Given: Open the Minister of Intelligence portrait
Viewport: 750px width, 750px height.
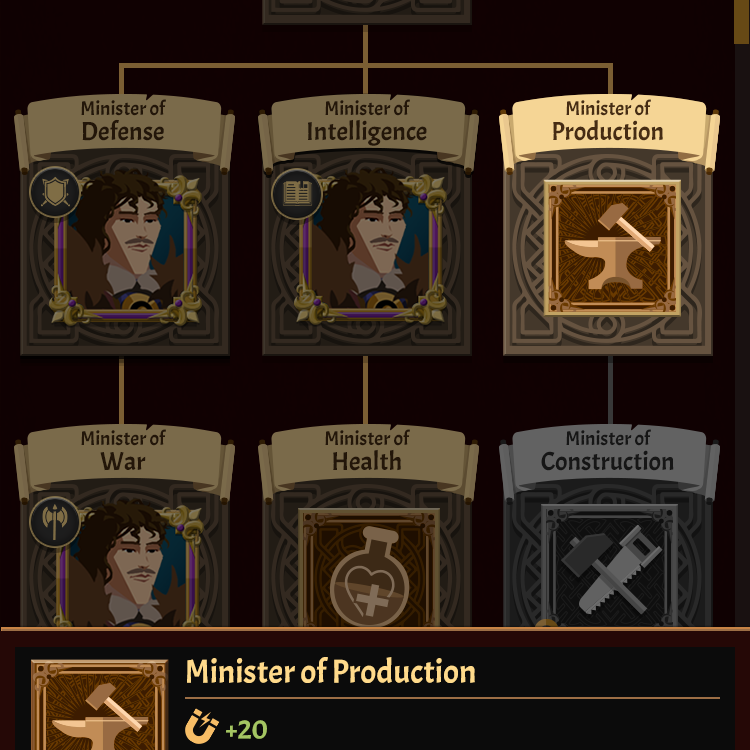Looking at the screenshot, I should [x=370, y=250].
